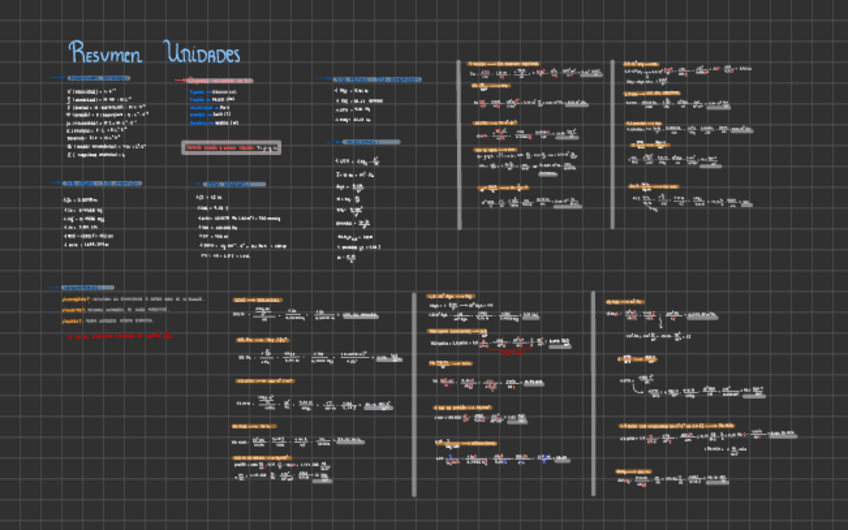Select the first orange heading in top-right panel
848x530 pixels.
tap(504, 64)
